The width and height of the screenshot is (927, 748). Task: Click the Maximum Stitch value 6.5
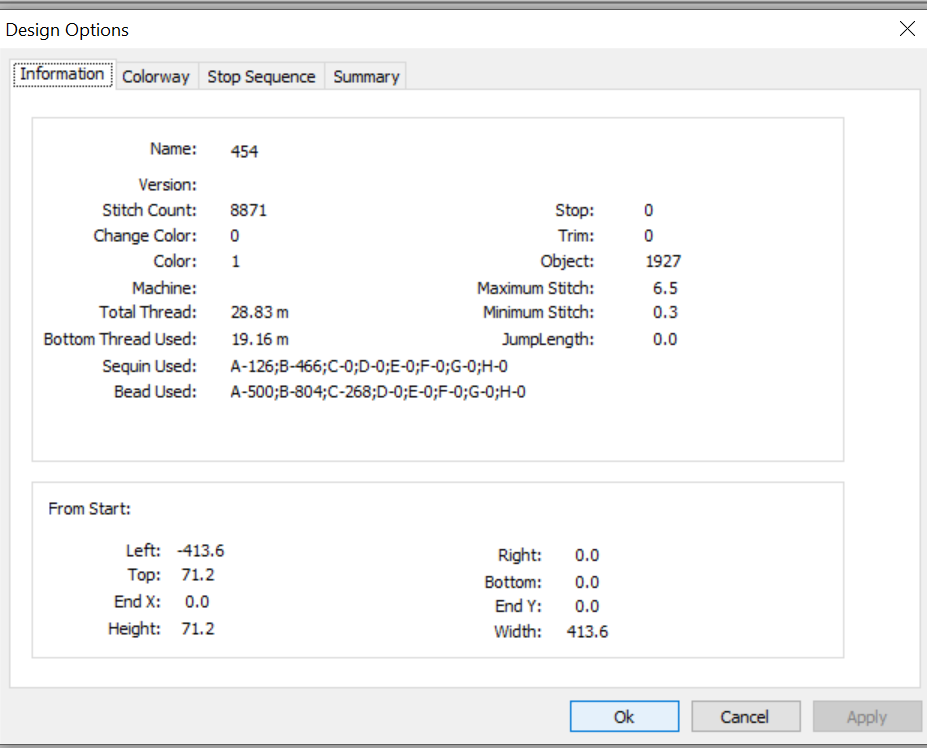tap(665, 289)
